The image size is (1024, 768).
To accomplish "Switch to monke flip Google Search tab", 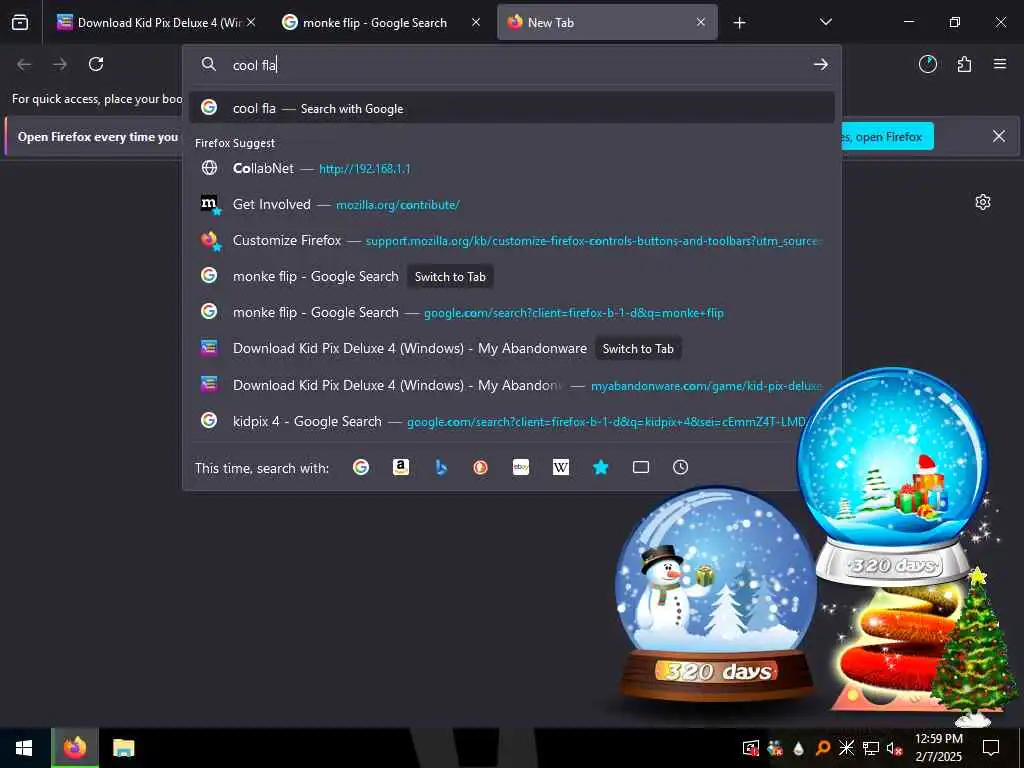I will coord(381,22).
